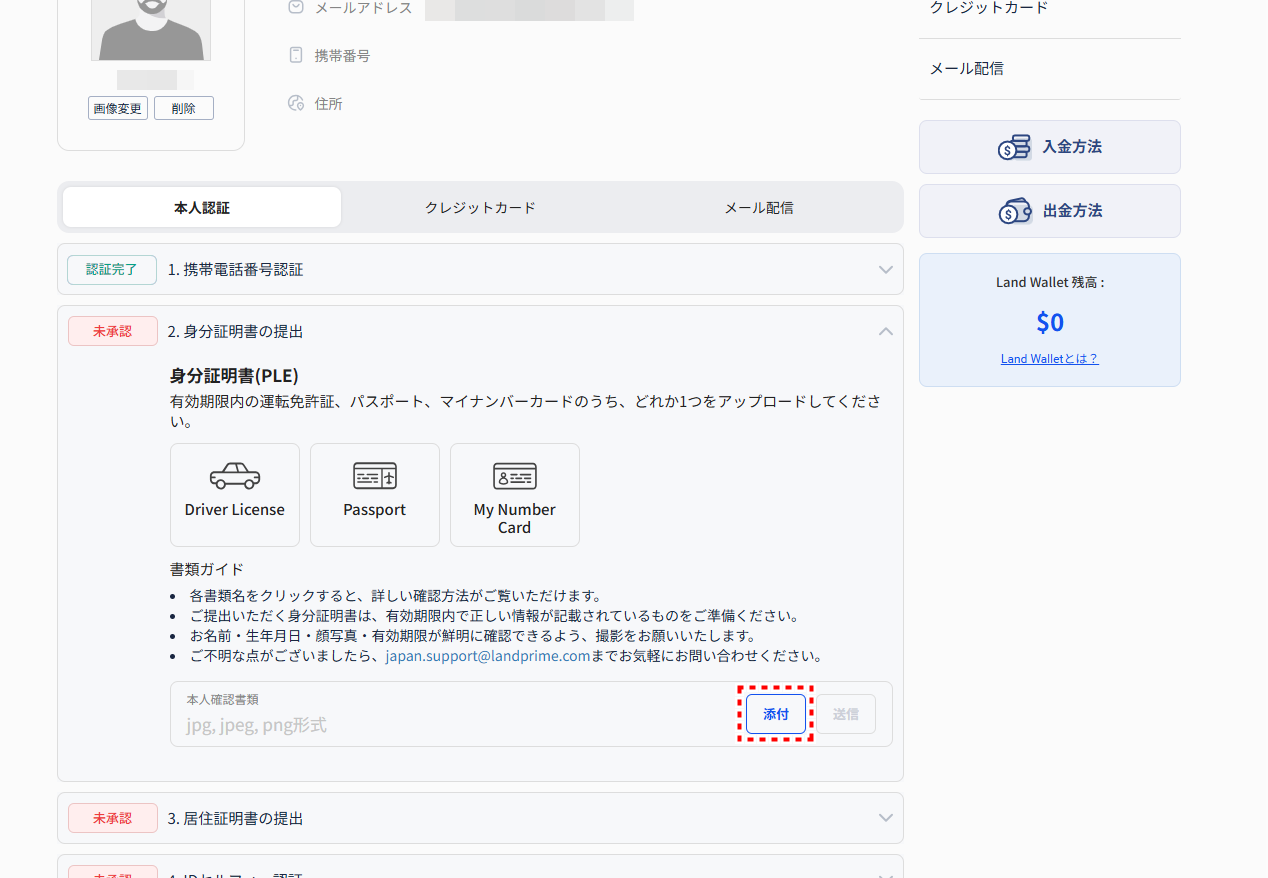The image size is (1268, 878).
Task: Switch to the 本人認証 tab
Action: click(x=202, y=208)
